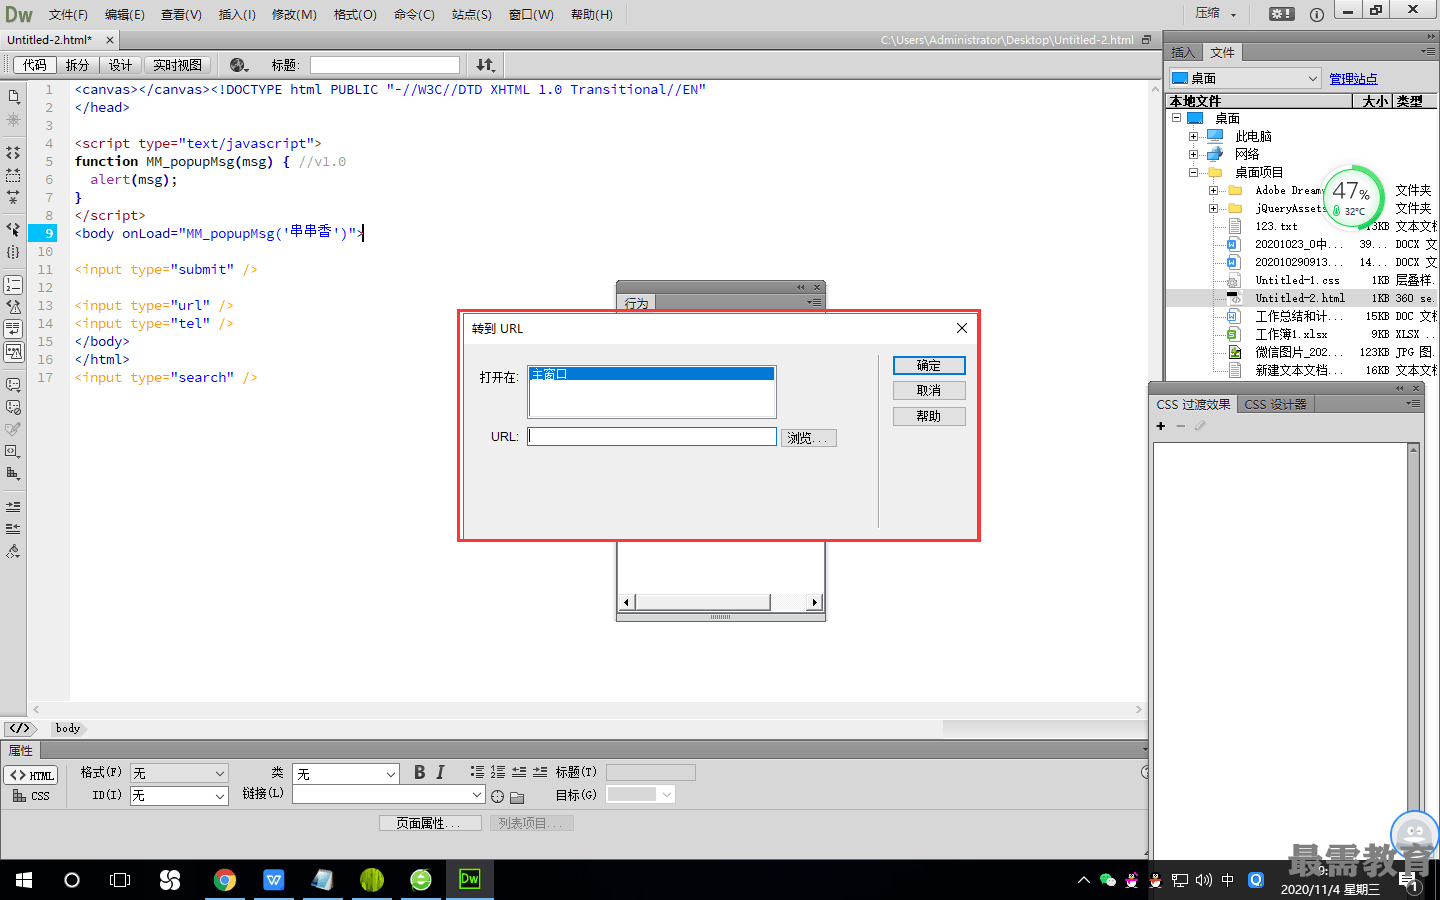Click the Manage Sites link

coord(1353,78)
